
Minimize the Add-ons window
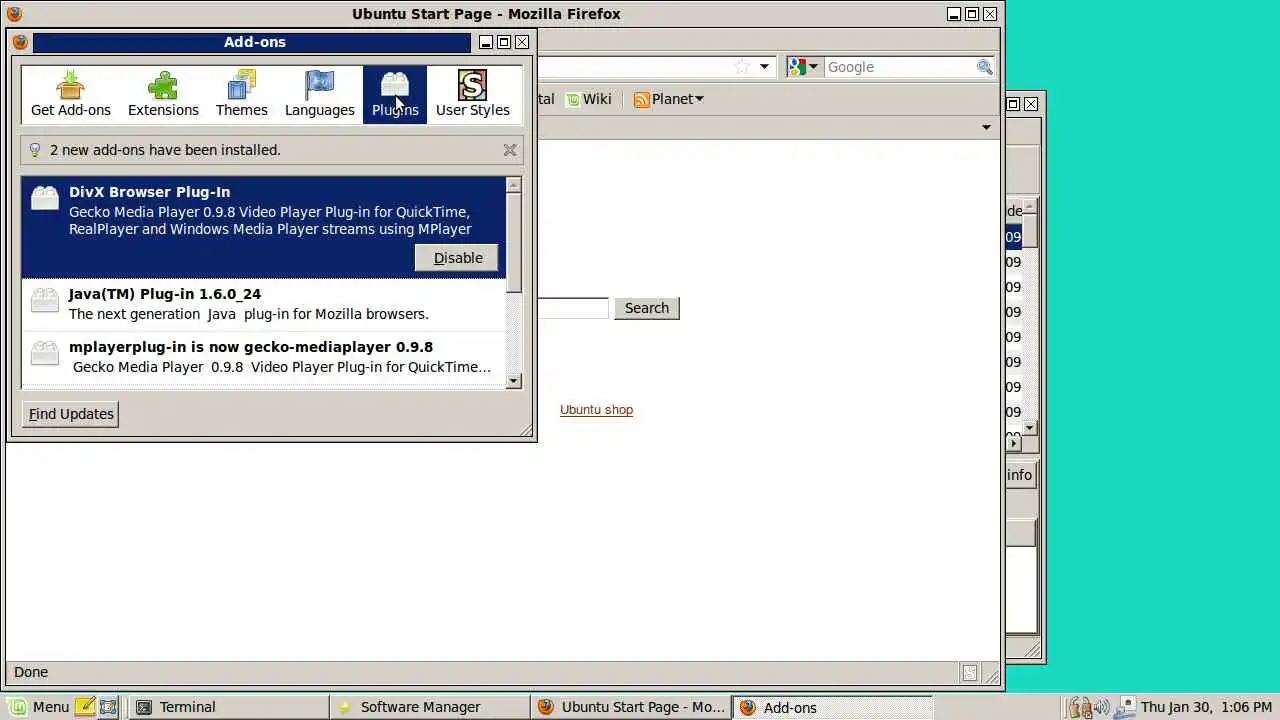(486, 42)
